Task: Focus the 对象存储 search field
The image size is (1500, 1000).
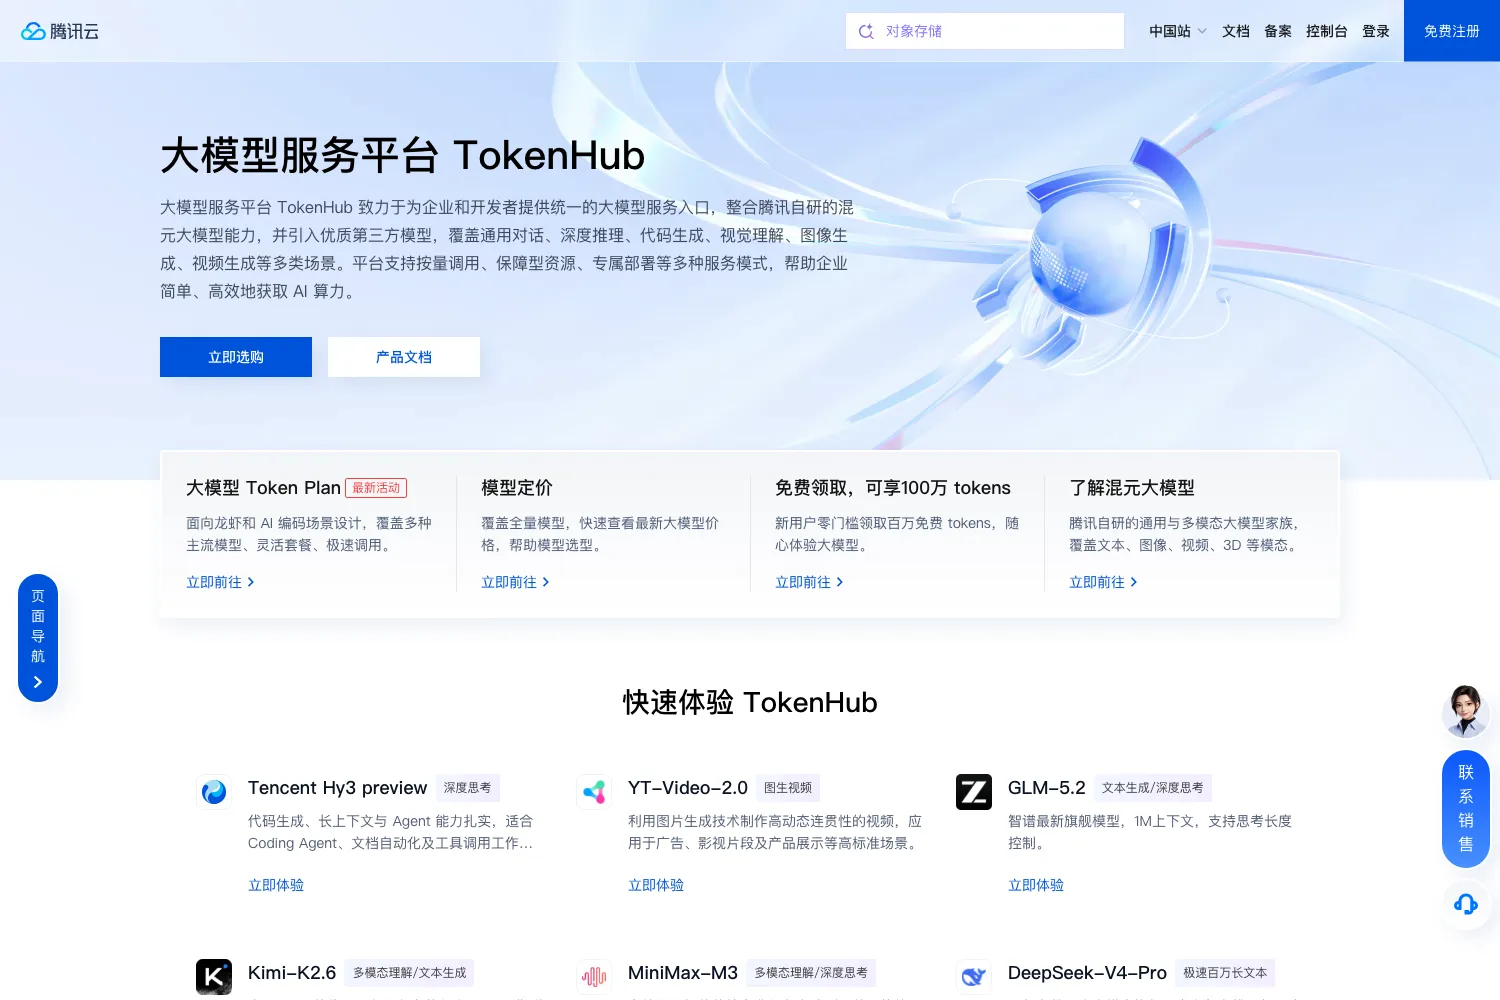Action: point(985,31)
